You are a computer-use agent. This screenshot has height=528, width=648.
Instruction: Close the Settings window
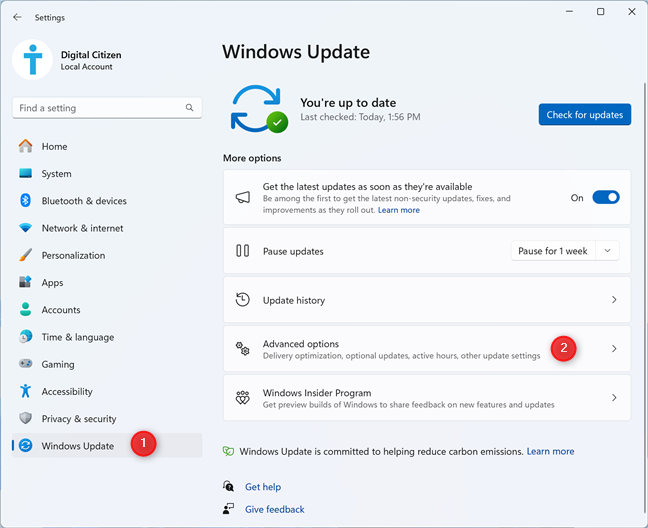(632, 12)
